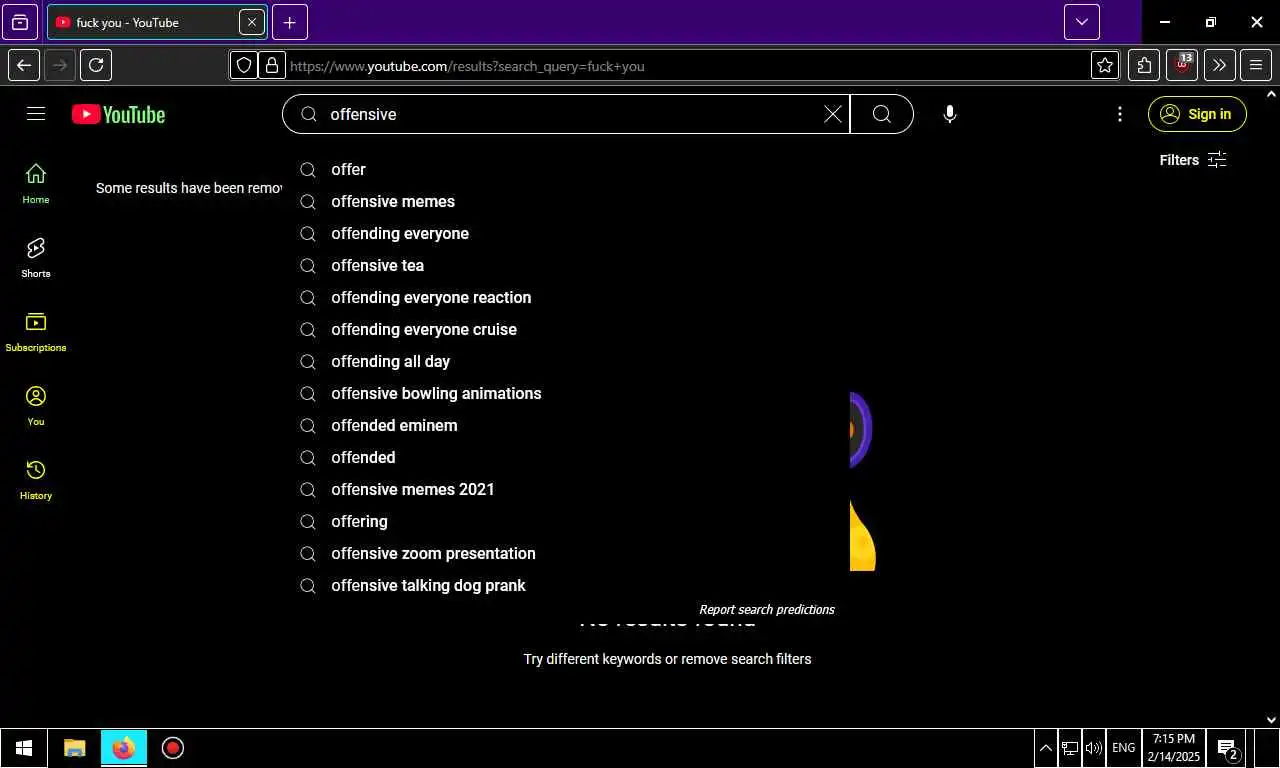Bookmark this page with star icon
1280x768 pixels.
pyautogui.click(x=1105, y=66)
